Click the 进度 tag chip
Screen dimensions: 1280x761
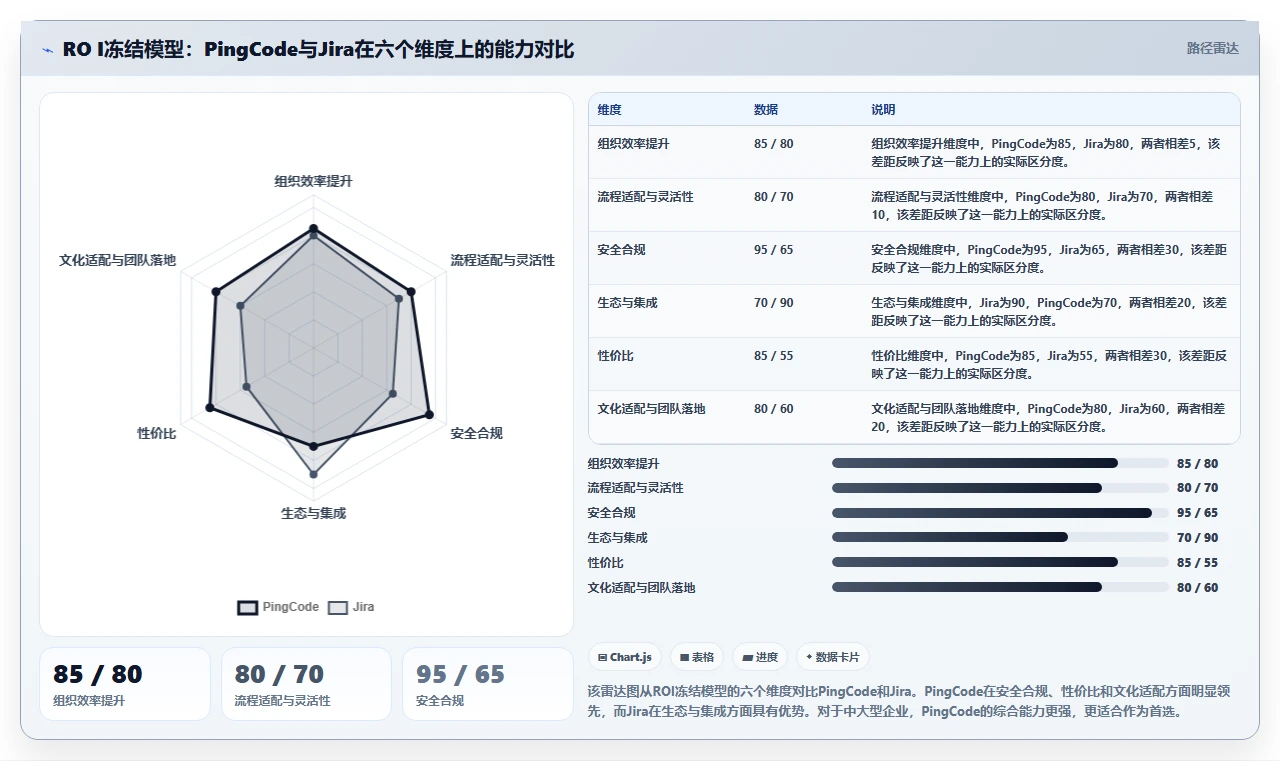point(759,657)
